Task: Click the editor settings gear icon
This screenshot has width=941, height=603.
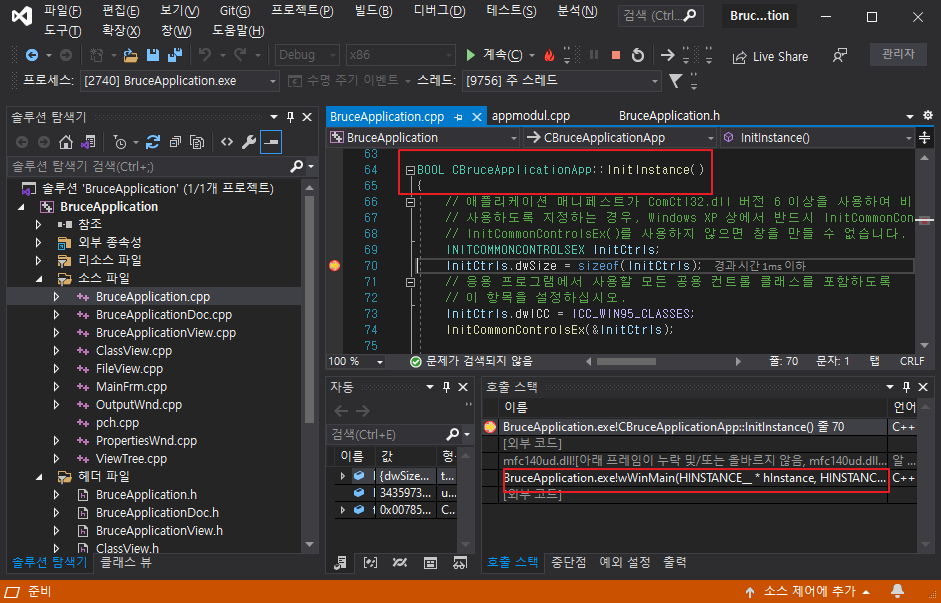Action: click(928, 115)
